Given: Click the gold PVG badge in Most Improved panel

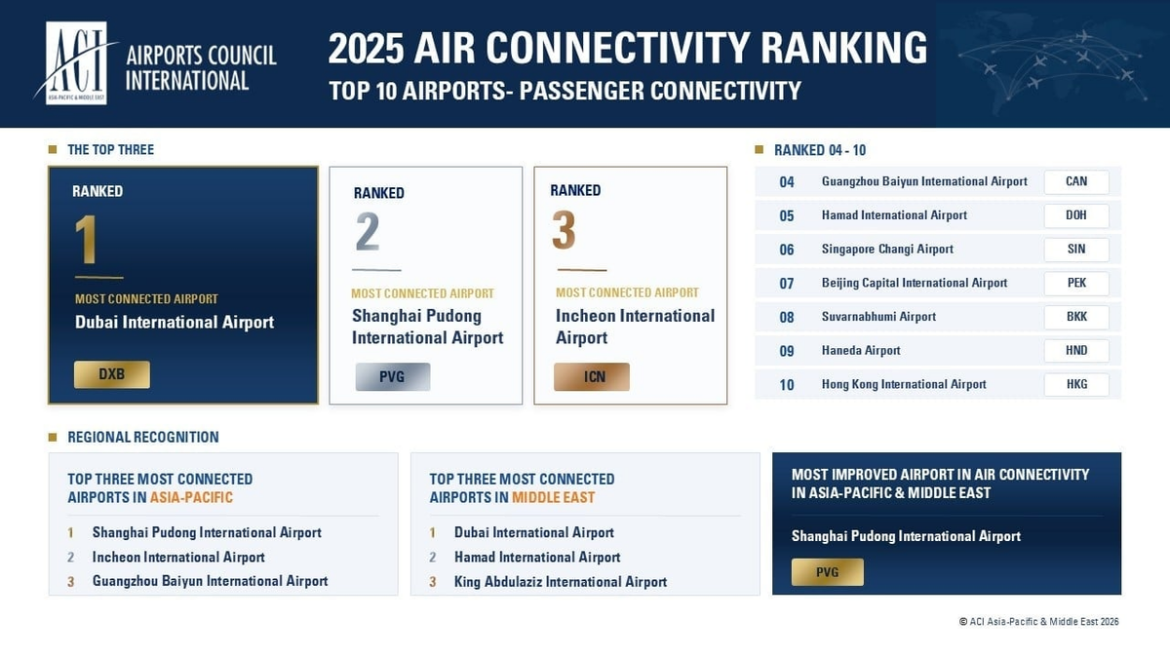Looking at the screenshot, I should click(x=828, y=572).
